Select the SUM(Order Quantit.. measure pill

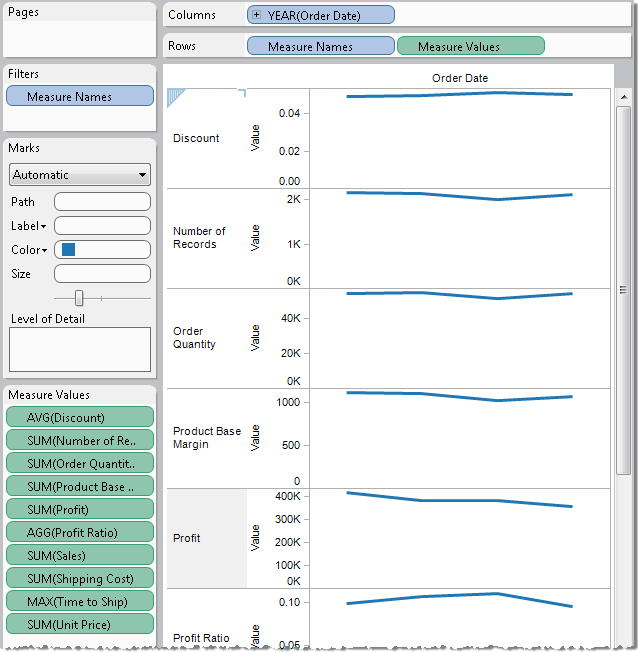tap(80, 463)
